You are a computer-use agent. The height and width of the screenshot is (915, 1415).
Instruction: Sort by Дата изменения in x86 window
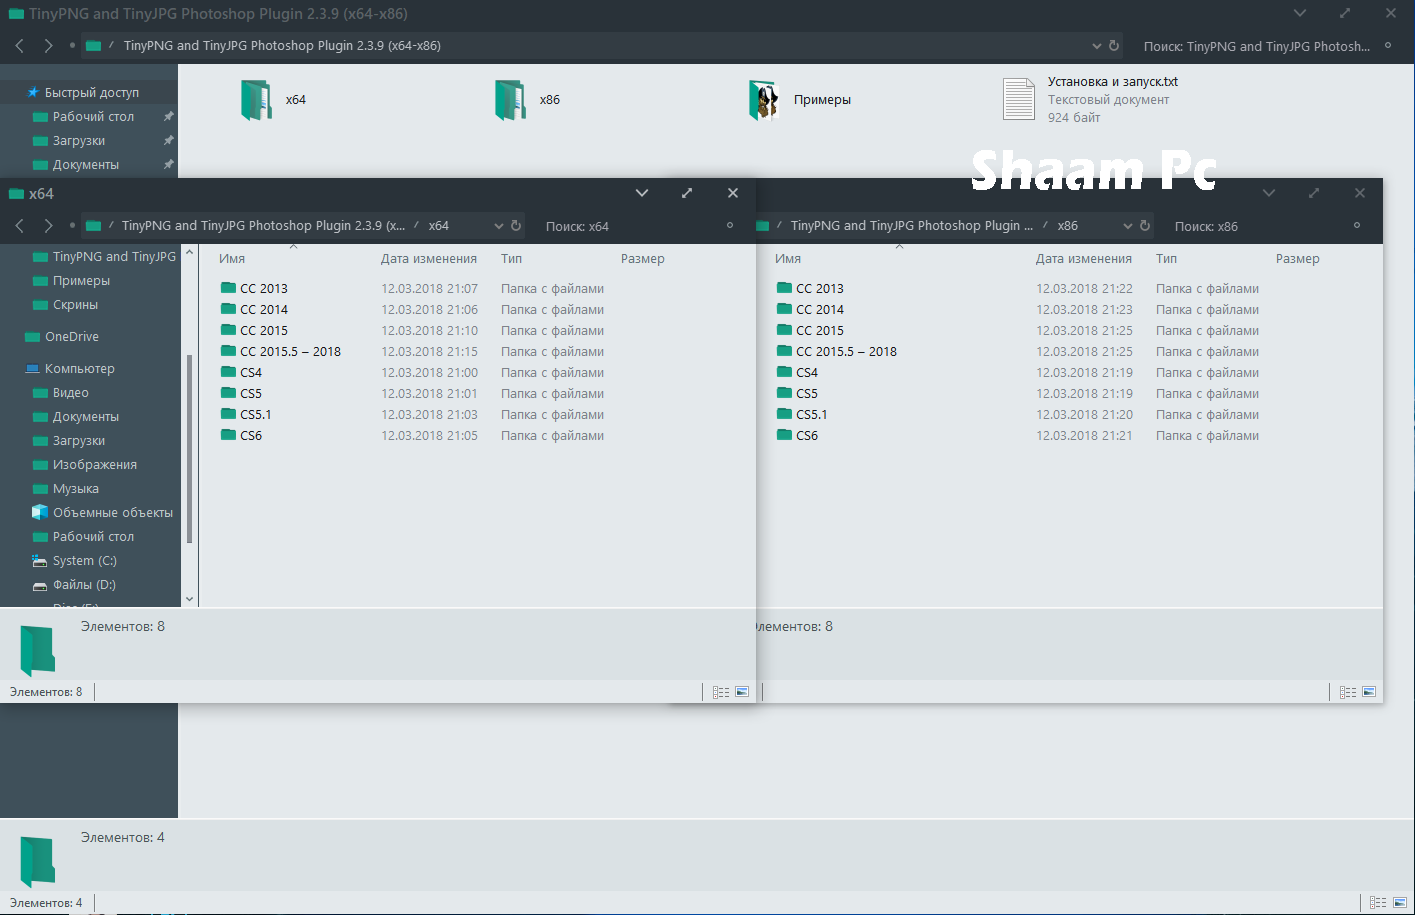[x=1084, y=259]
